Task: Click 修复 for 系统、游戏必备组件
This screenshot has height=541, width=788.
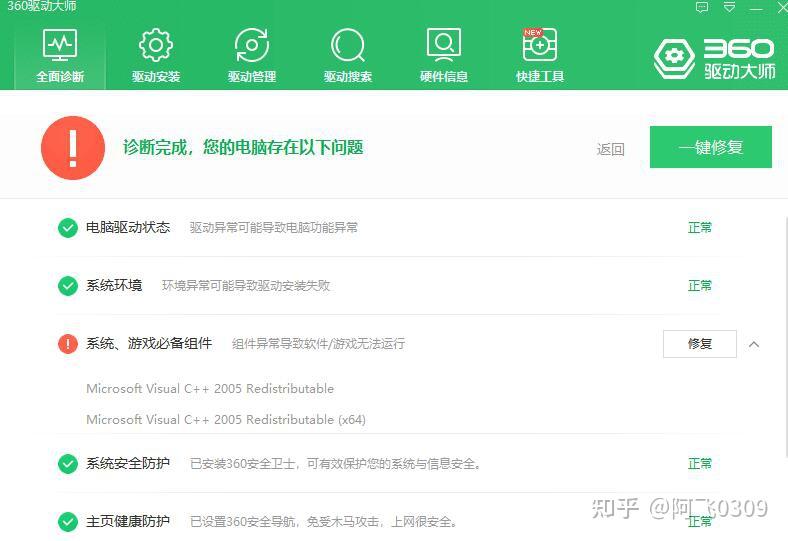Action: [x=700, y=344]
